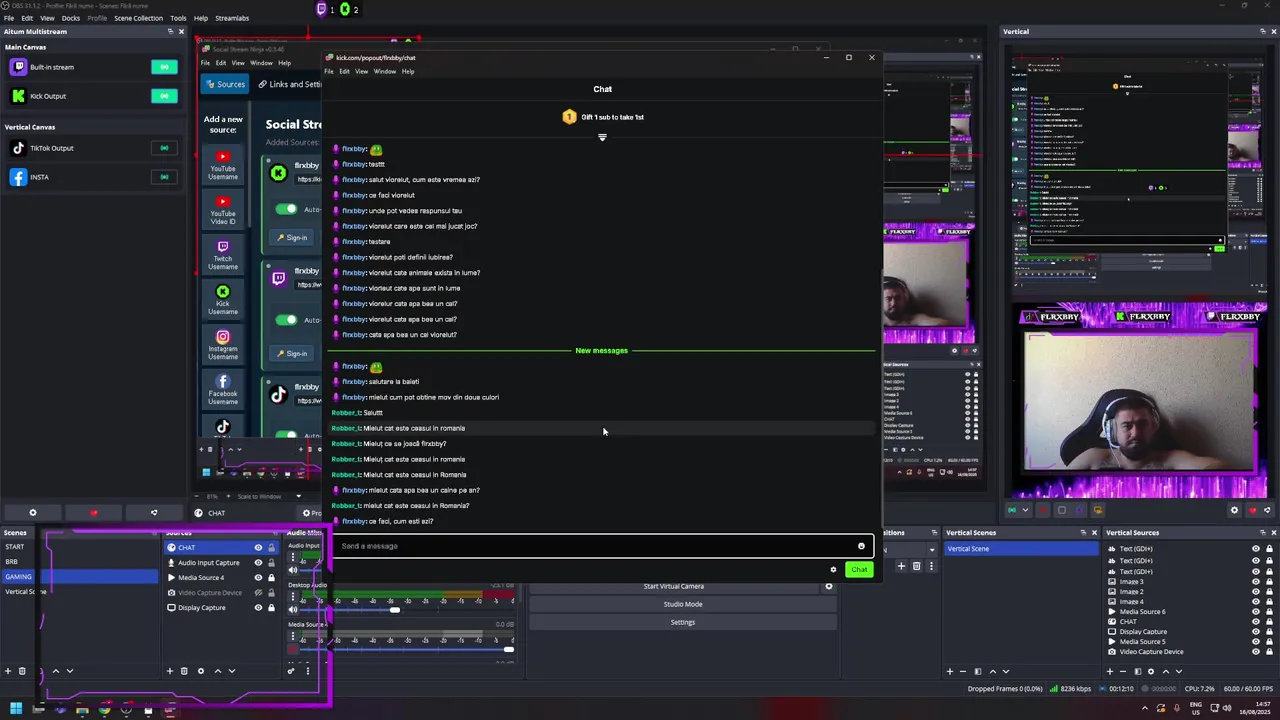Open properties gear in the Sources dock toolbar
The image size is (1280, 720).
tap(200, 671)
